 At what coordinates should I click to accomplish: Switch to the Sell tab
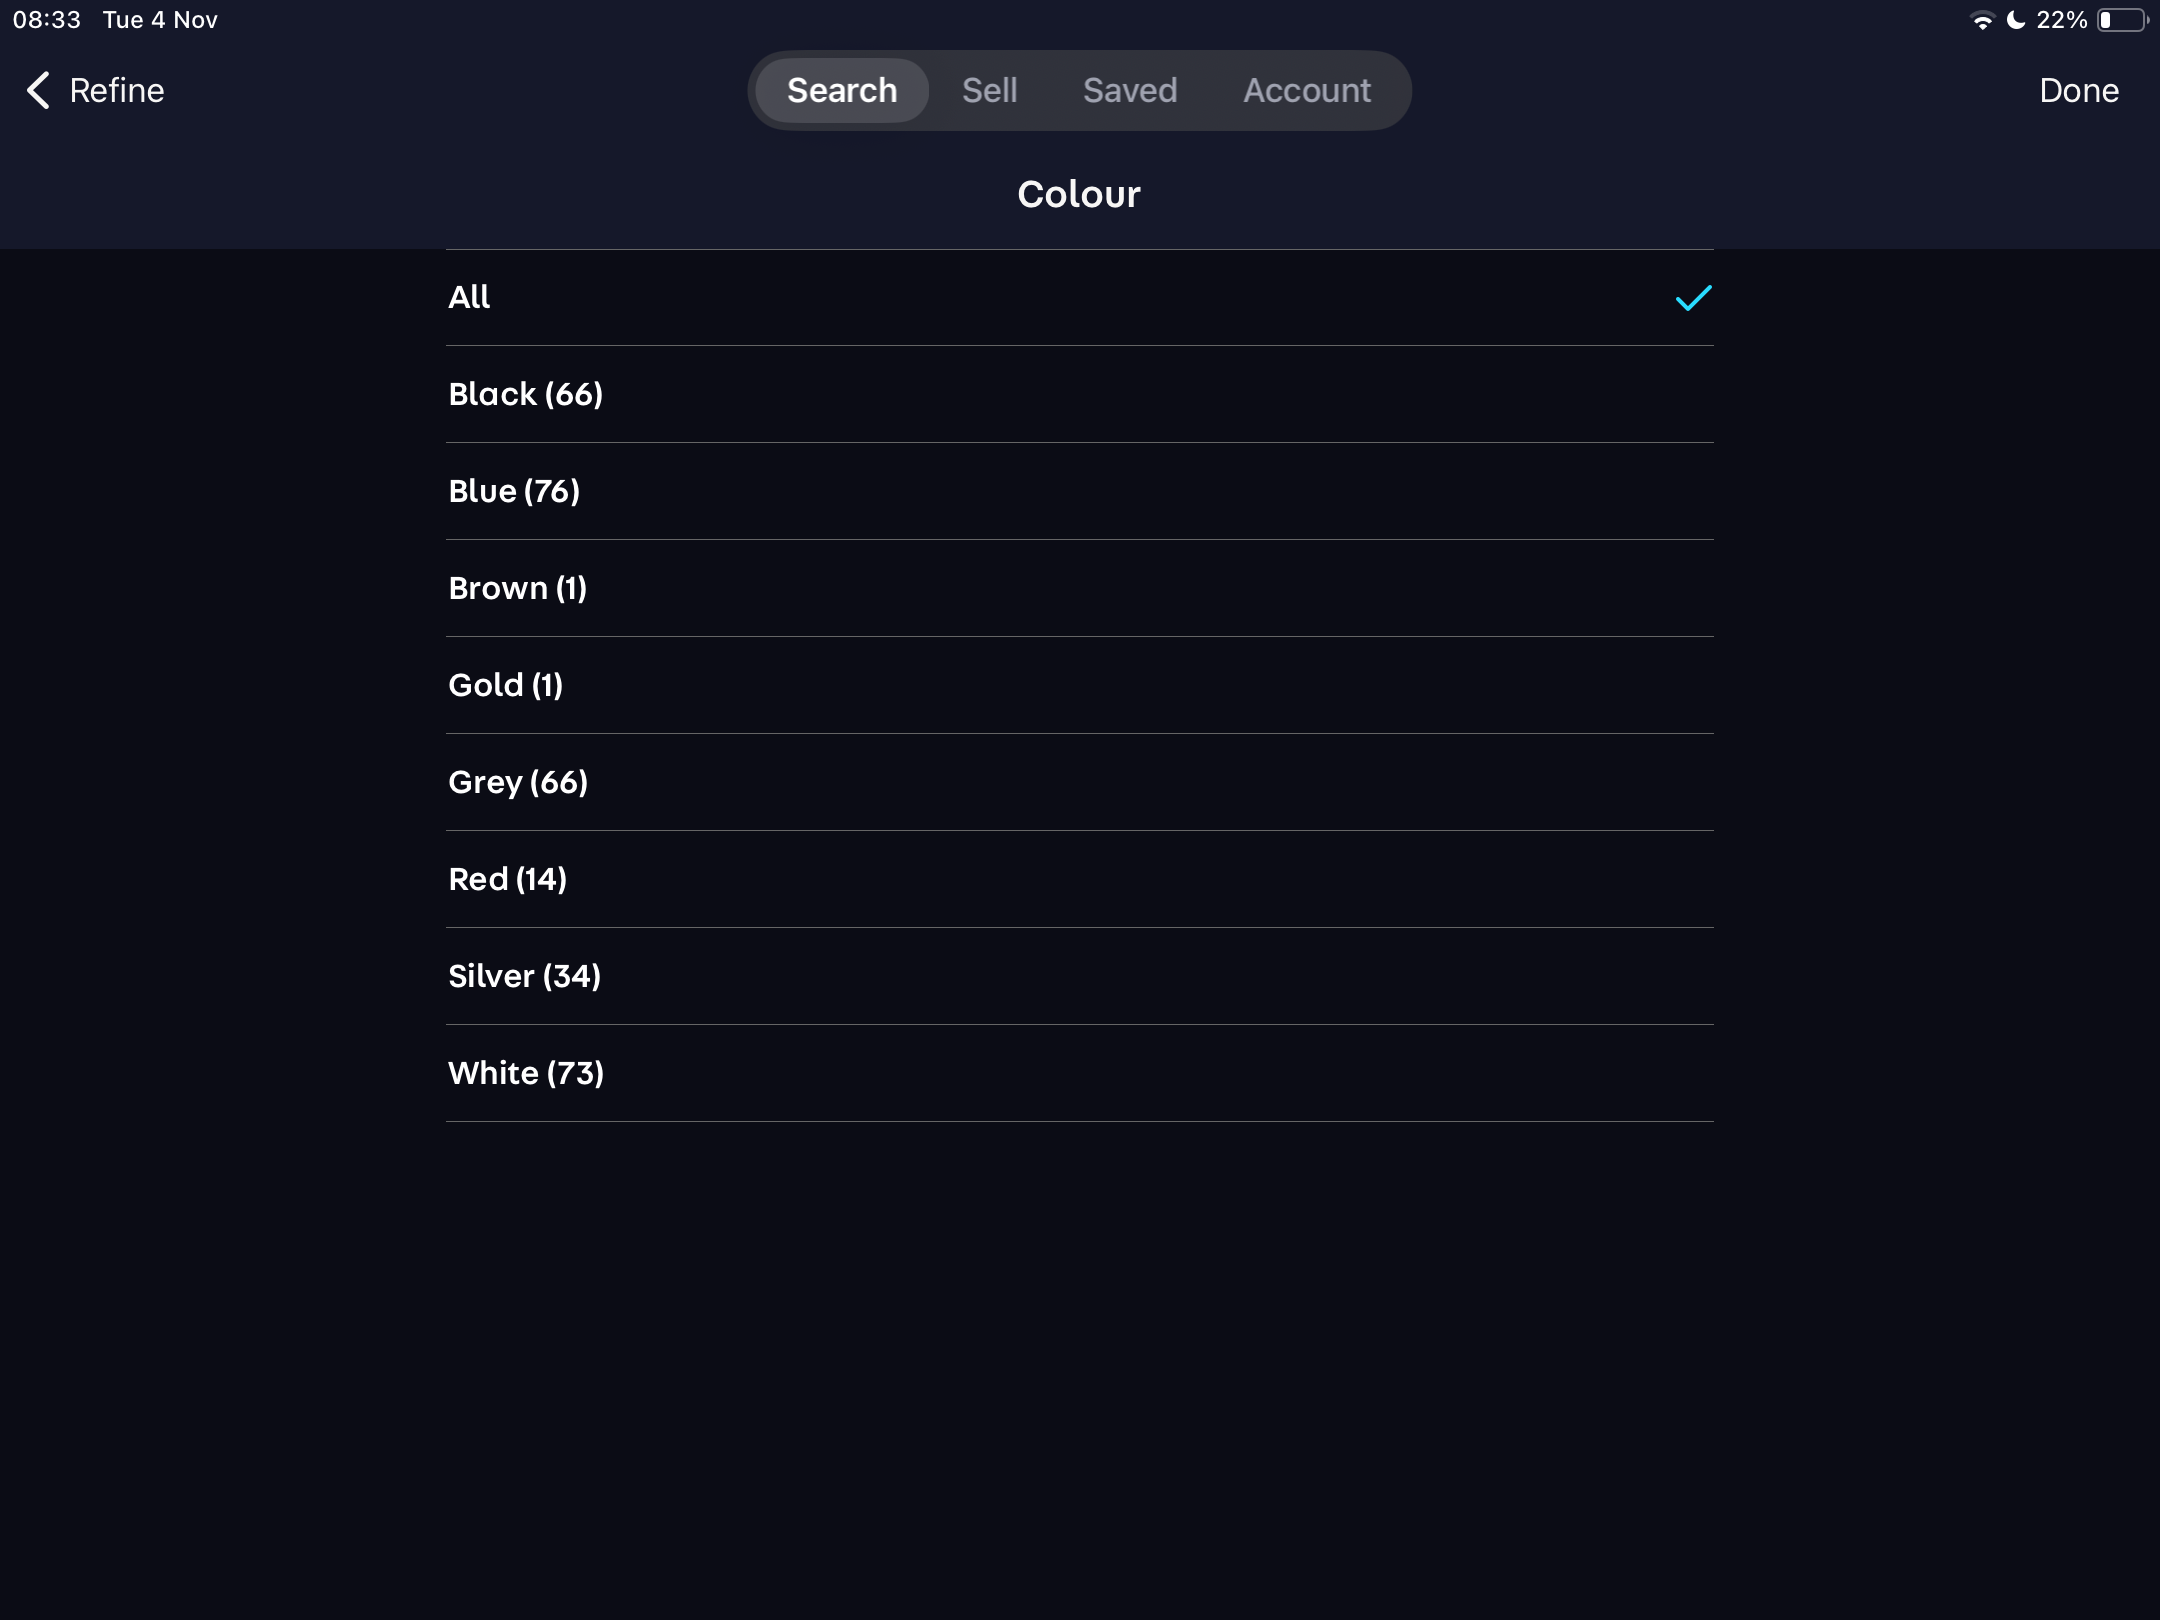(x=989, y=90)
